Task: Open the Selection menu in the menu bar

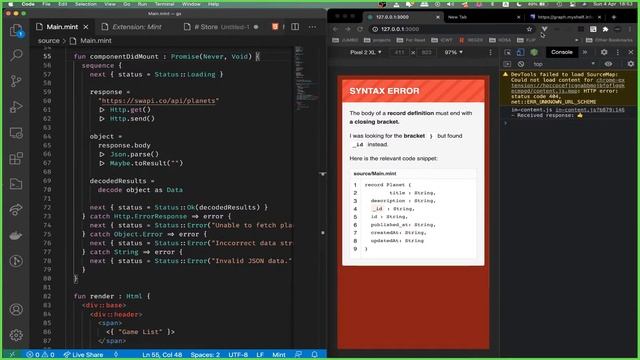Action: (86, 4)
